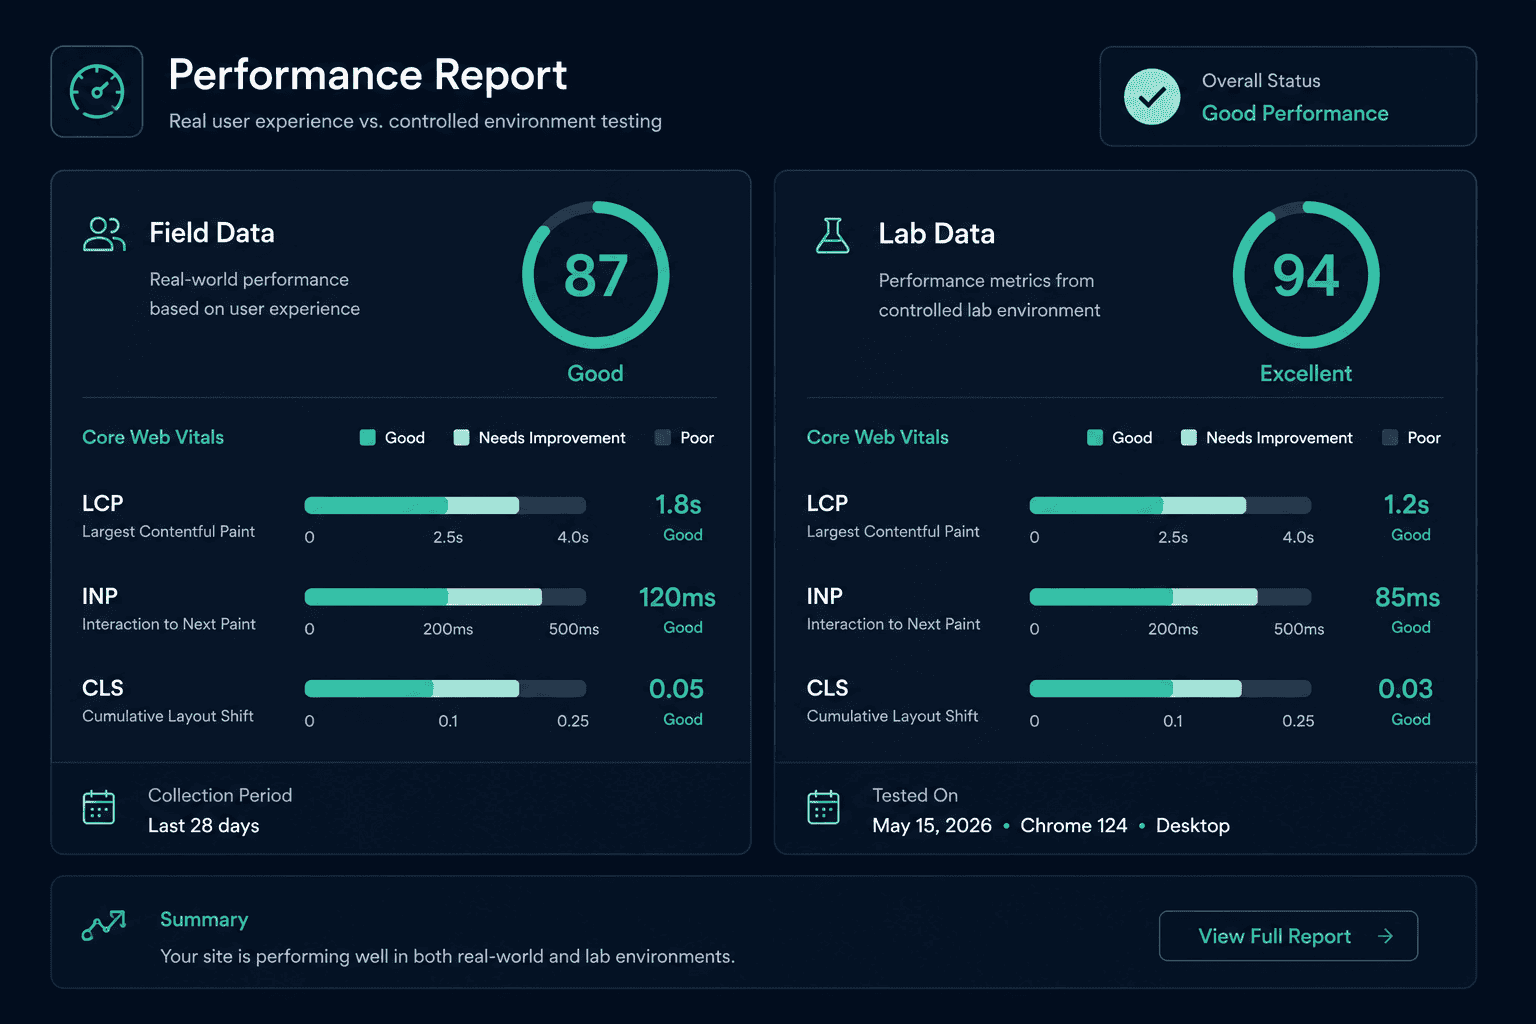Click the Good legend swatch in Field Data
The height and width of the screenshot is (1024, 1536).
[x=368, y=438]
